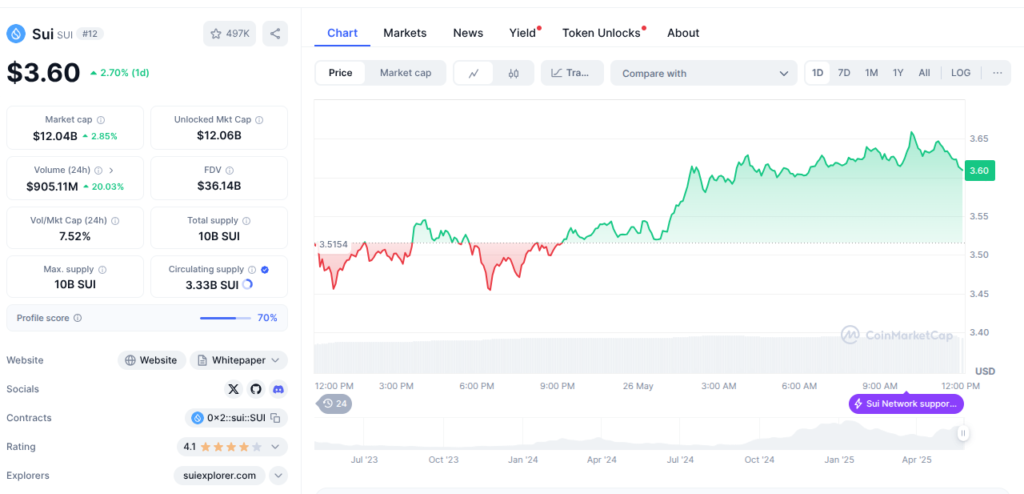This screenshot has height=494, width=1024.
Task: Set chart range to All
Action: [x=924, y=73]
